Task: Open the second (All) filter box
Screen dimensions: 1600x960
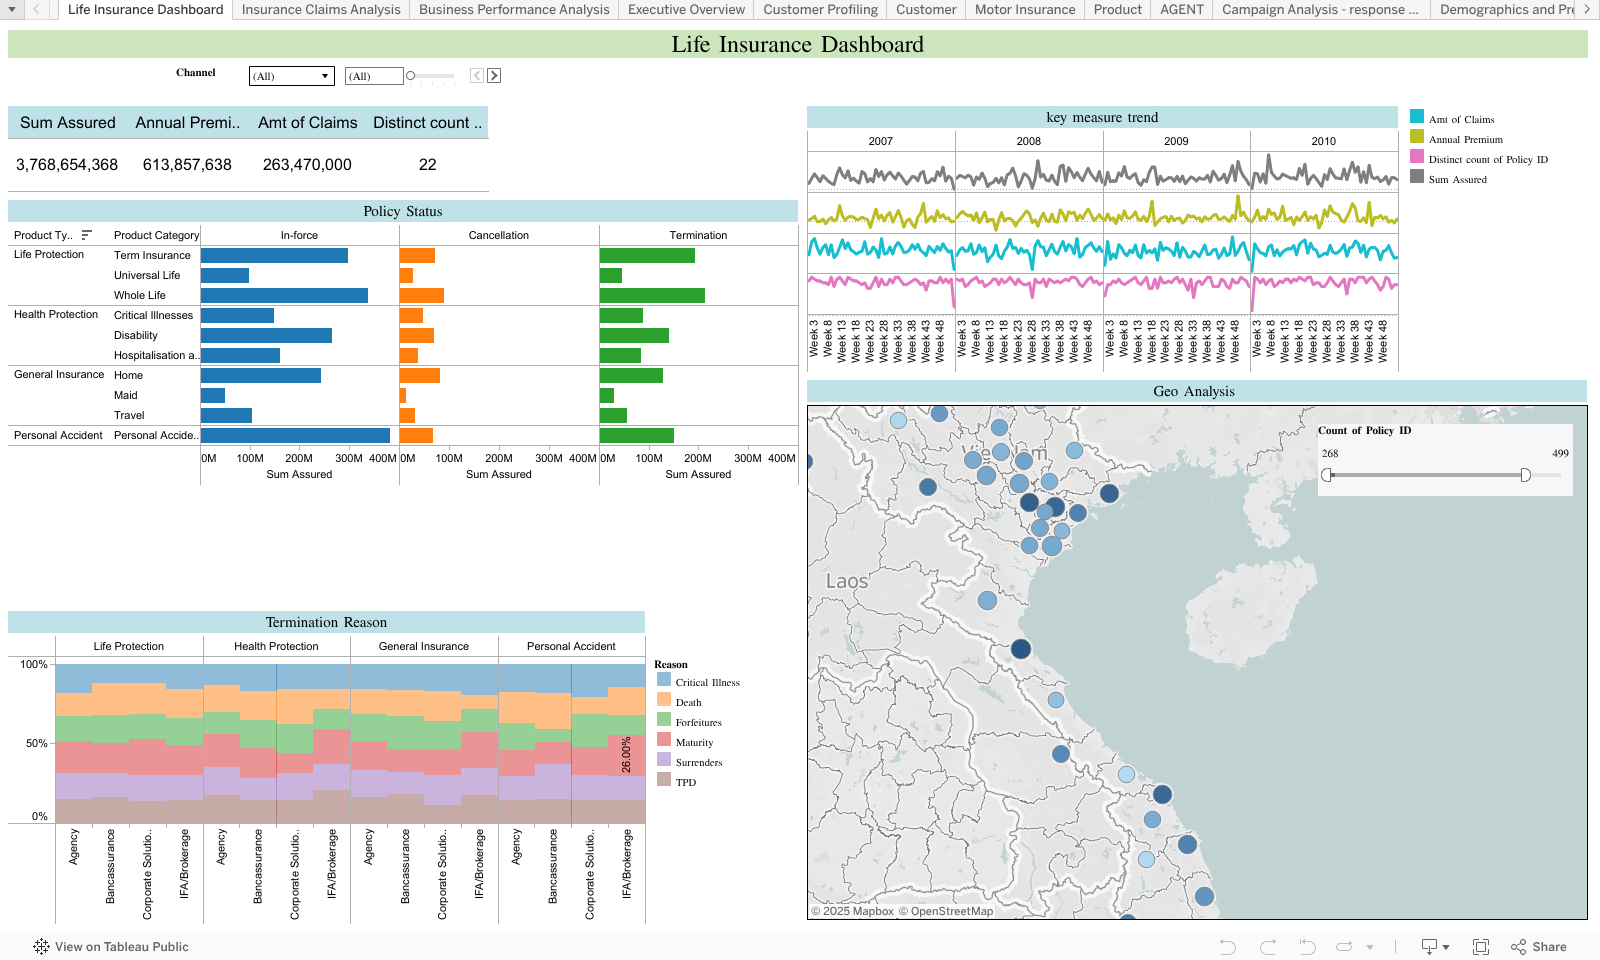Action: [x=374, y=76]
